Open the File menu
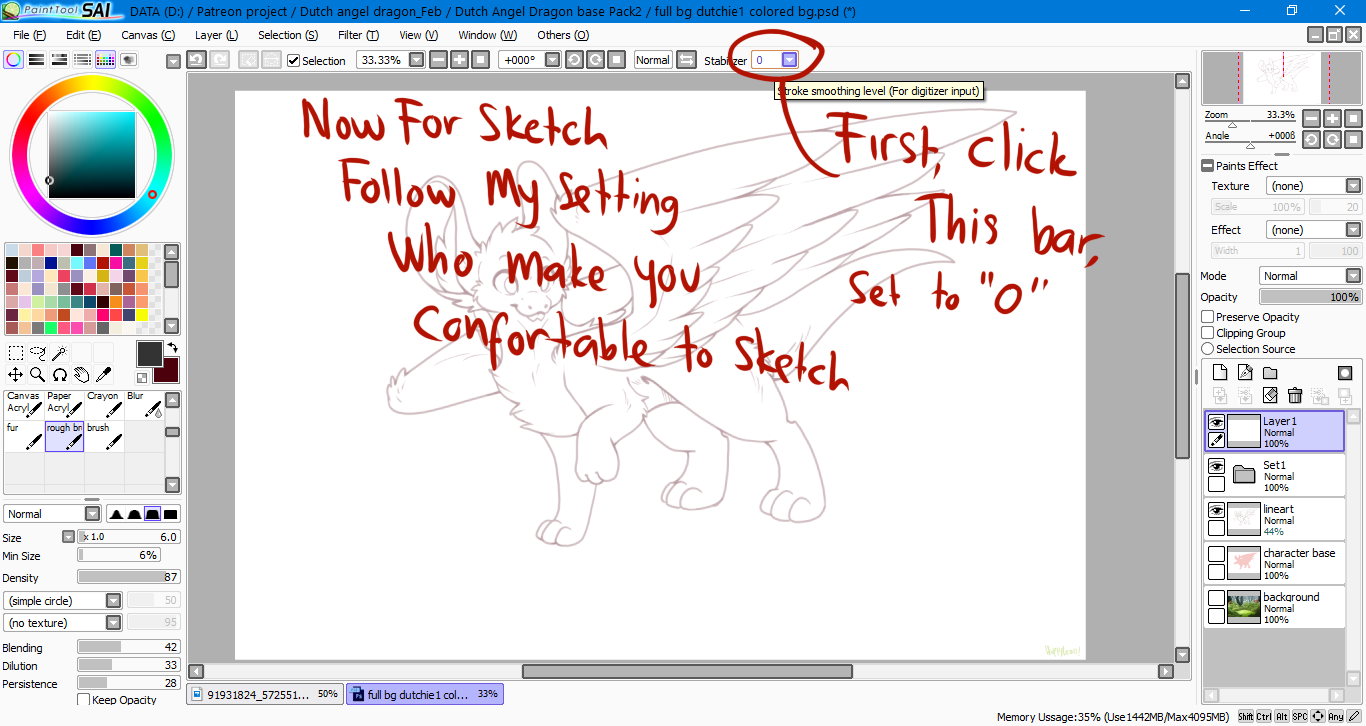 click(x=29, y=35)
